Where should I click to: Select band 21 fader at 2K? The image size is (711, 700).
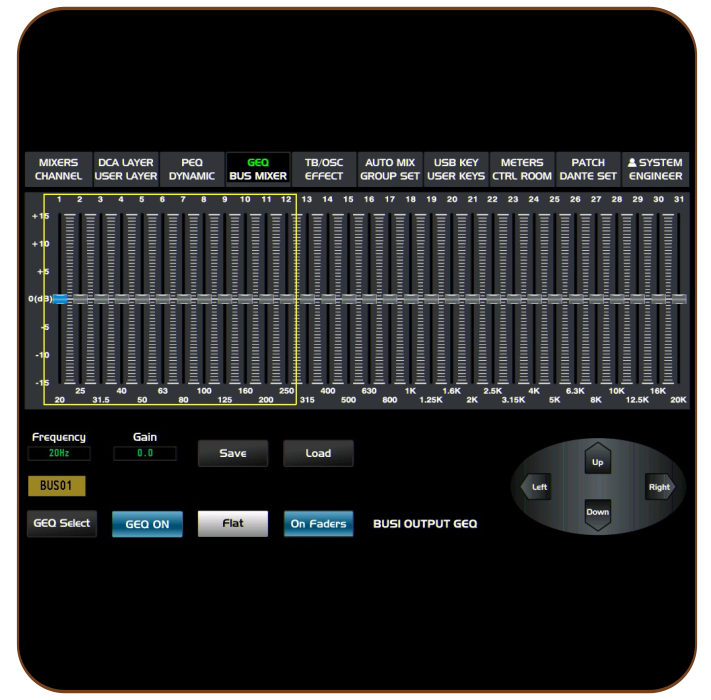tap(472, 299)
